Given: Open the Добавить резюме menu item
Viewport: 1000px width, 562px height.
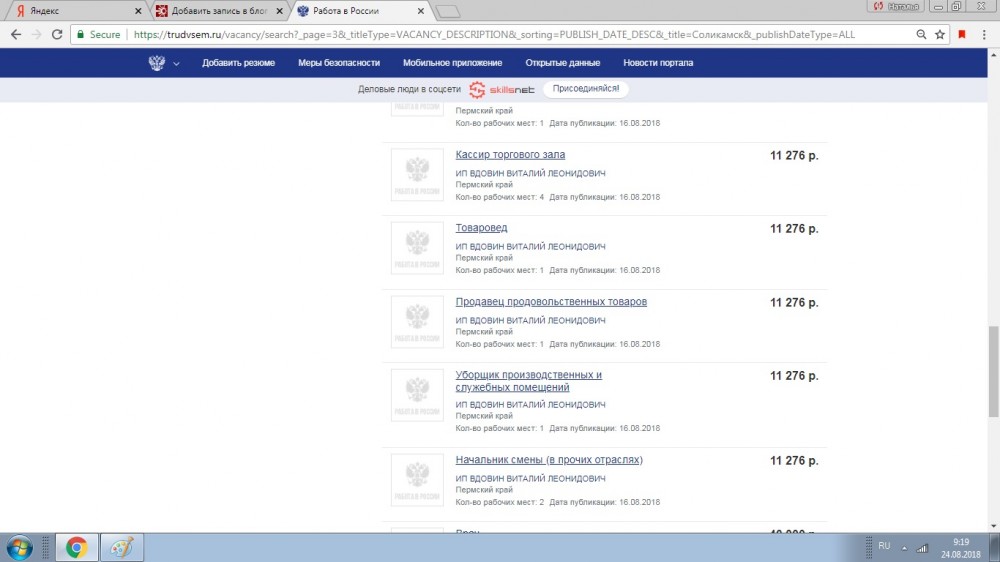Looking at the screenshot, I should (x=238, y=63).
